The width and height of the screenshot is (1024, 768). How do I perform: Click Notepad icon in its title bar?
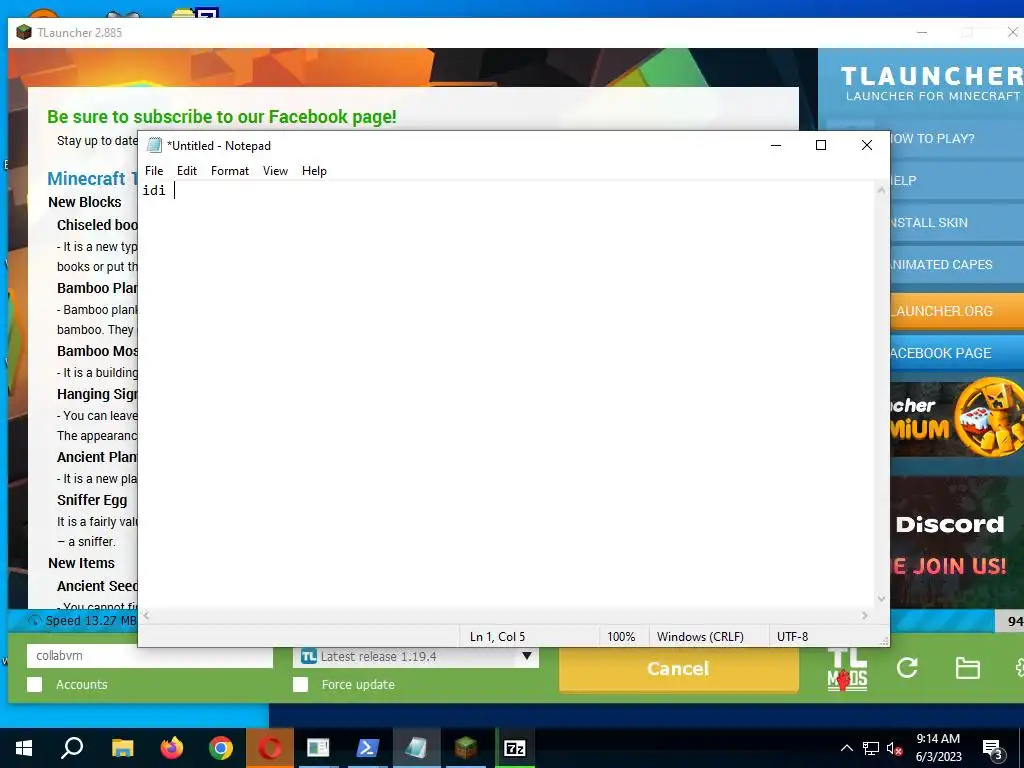[x=154, y=145]
